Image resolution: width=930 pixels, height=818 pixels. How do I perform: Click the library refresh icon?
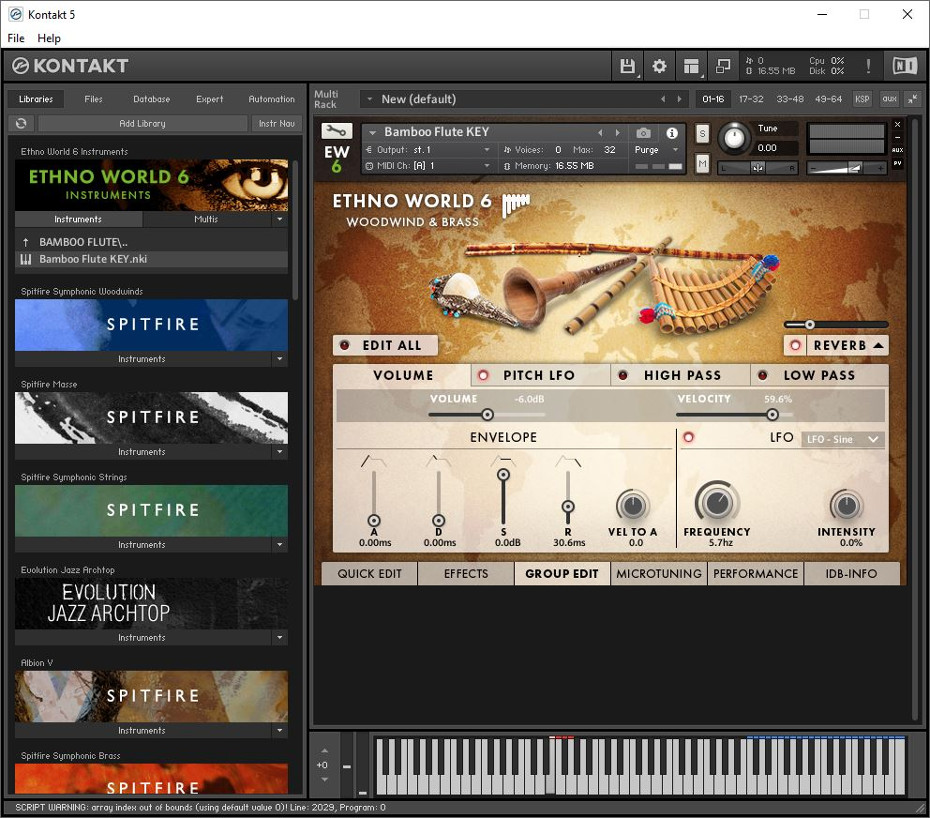pos(21,123)
